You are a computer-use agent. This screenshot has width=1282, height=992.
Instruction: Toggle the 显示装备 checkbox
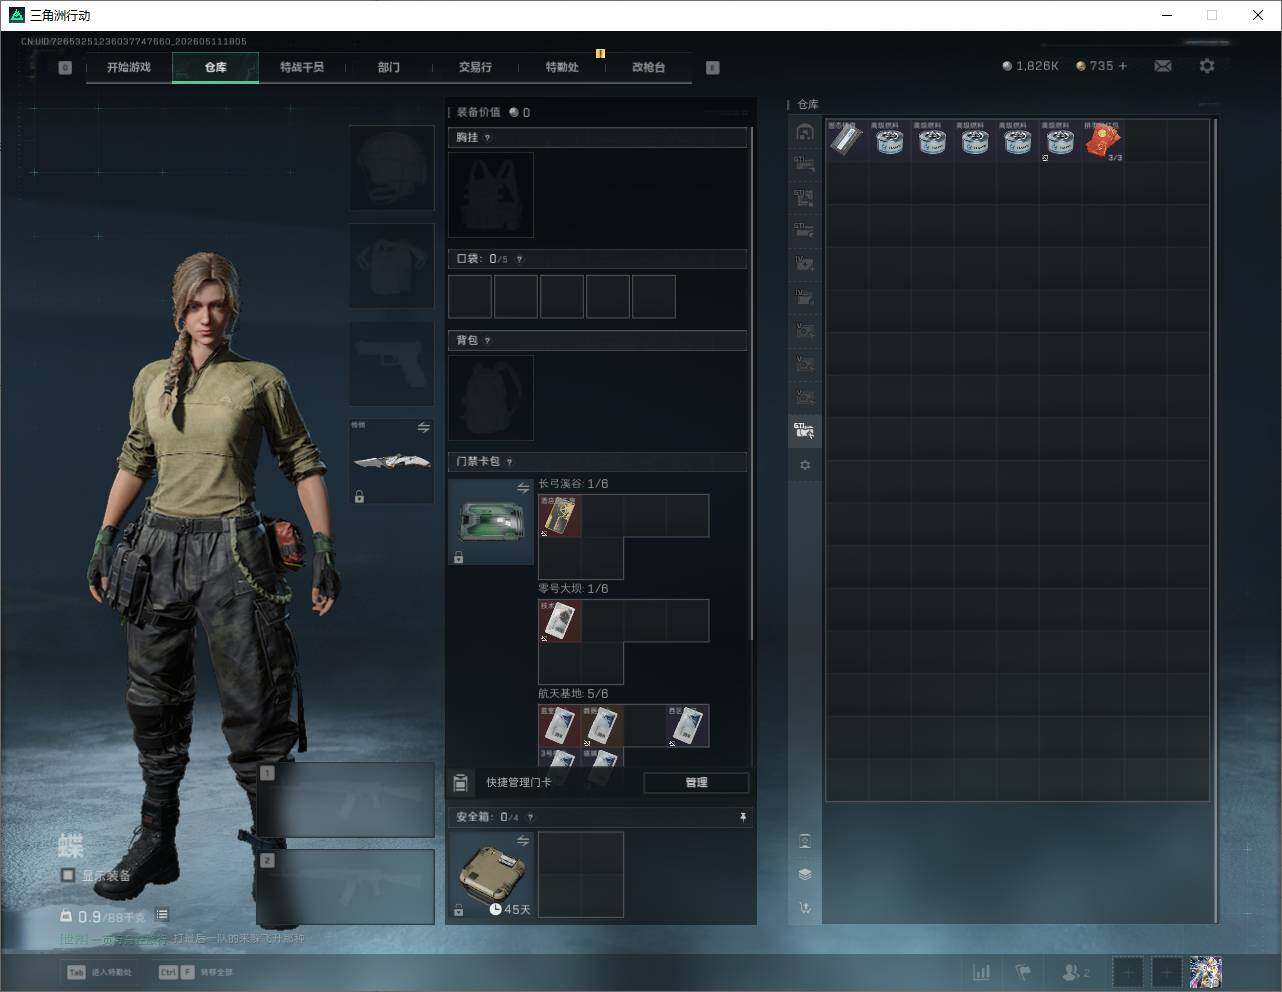[x=68, y=875]
